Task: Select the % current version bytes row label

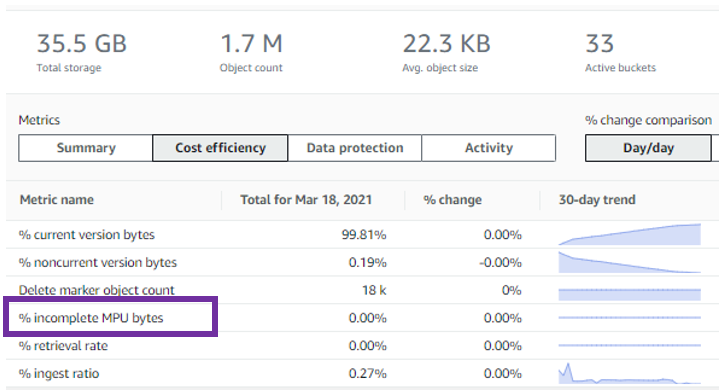Action: pyautogui.click(x=87, y=235)
